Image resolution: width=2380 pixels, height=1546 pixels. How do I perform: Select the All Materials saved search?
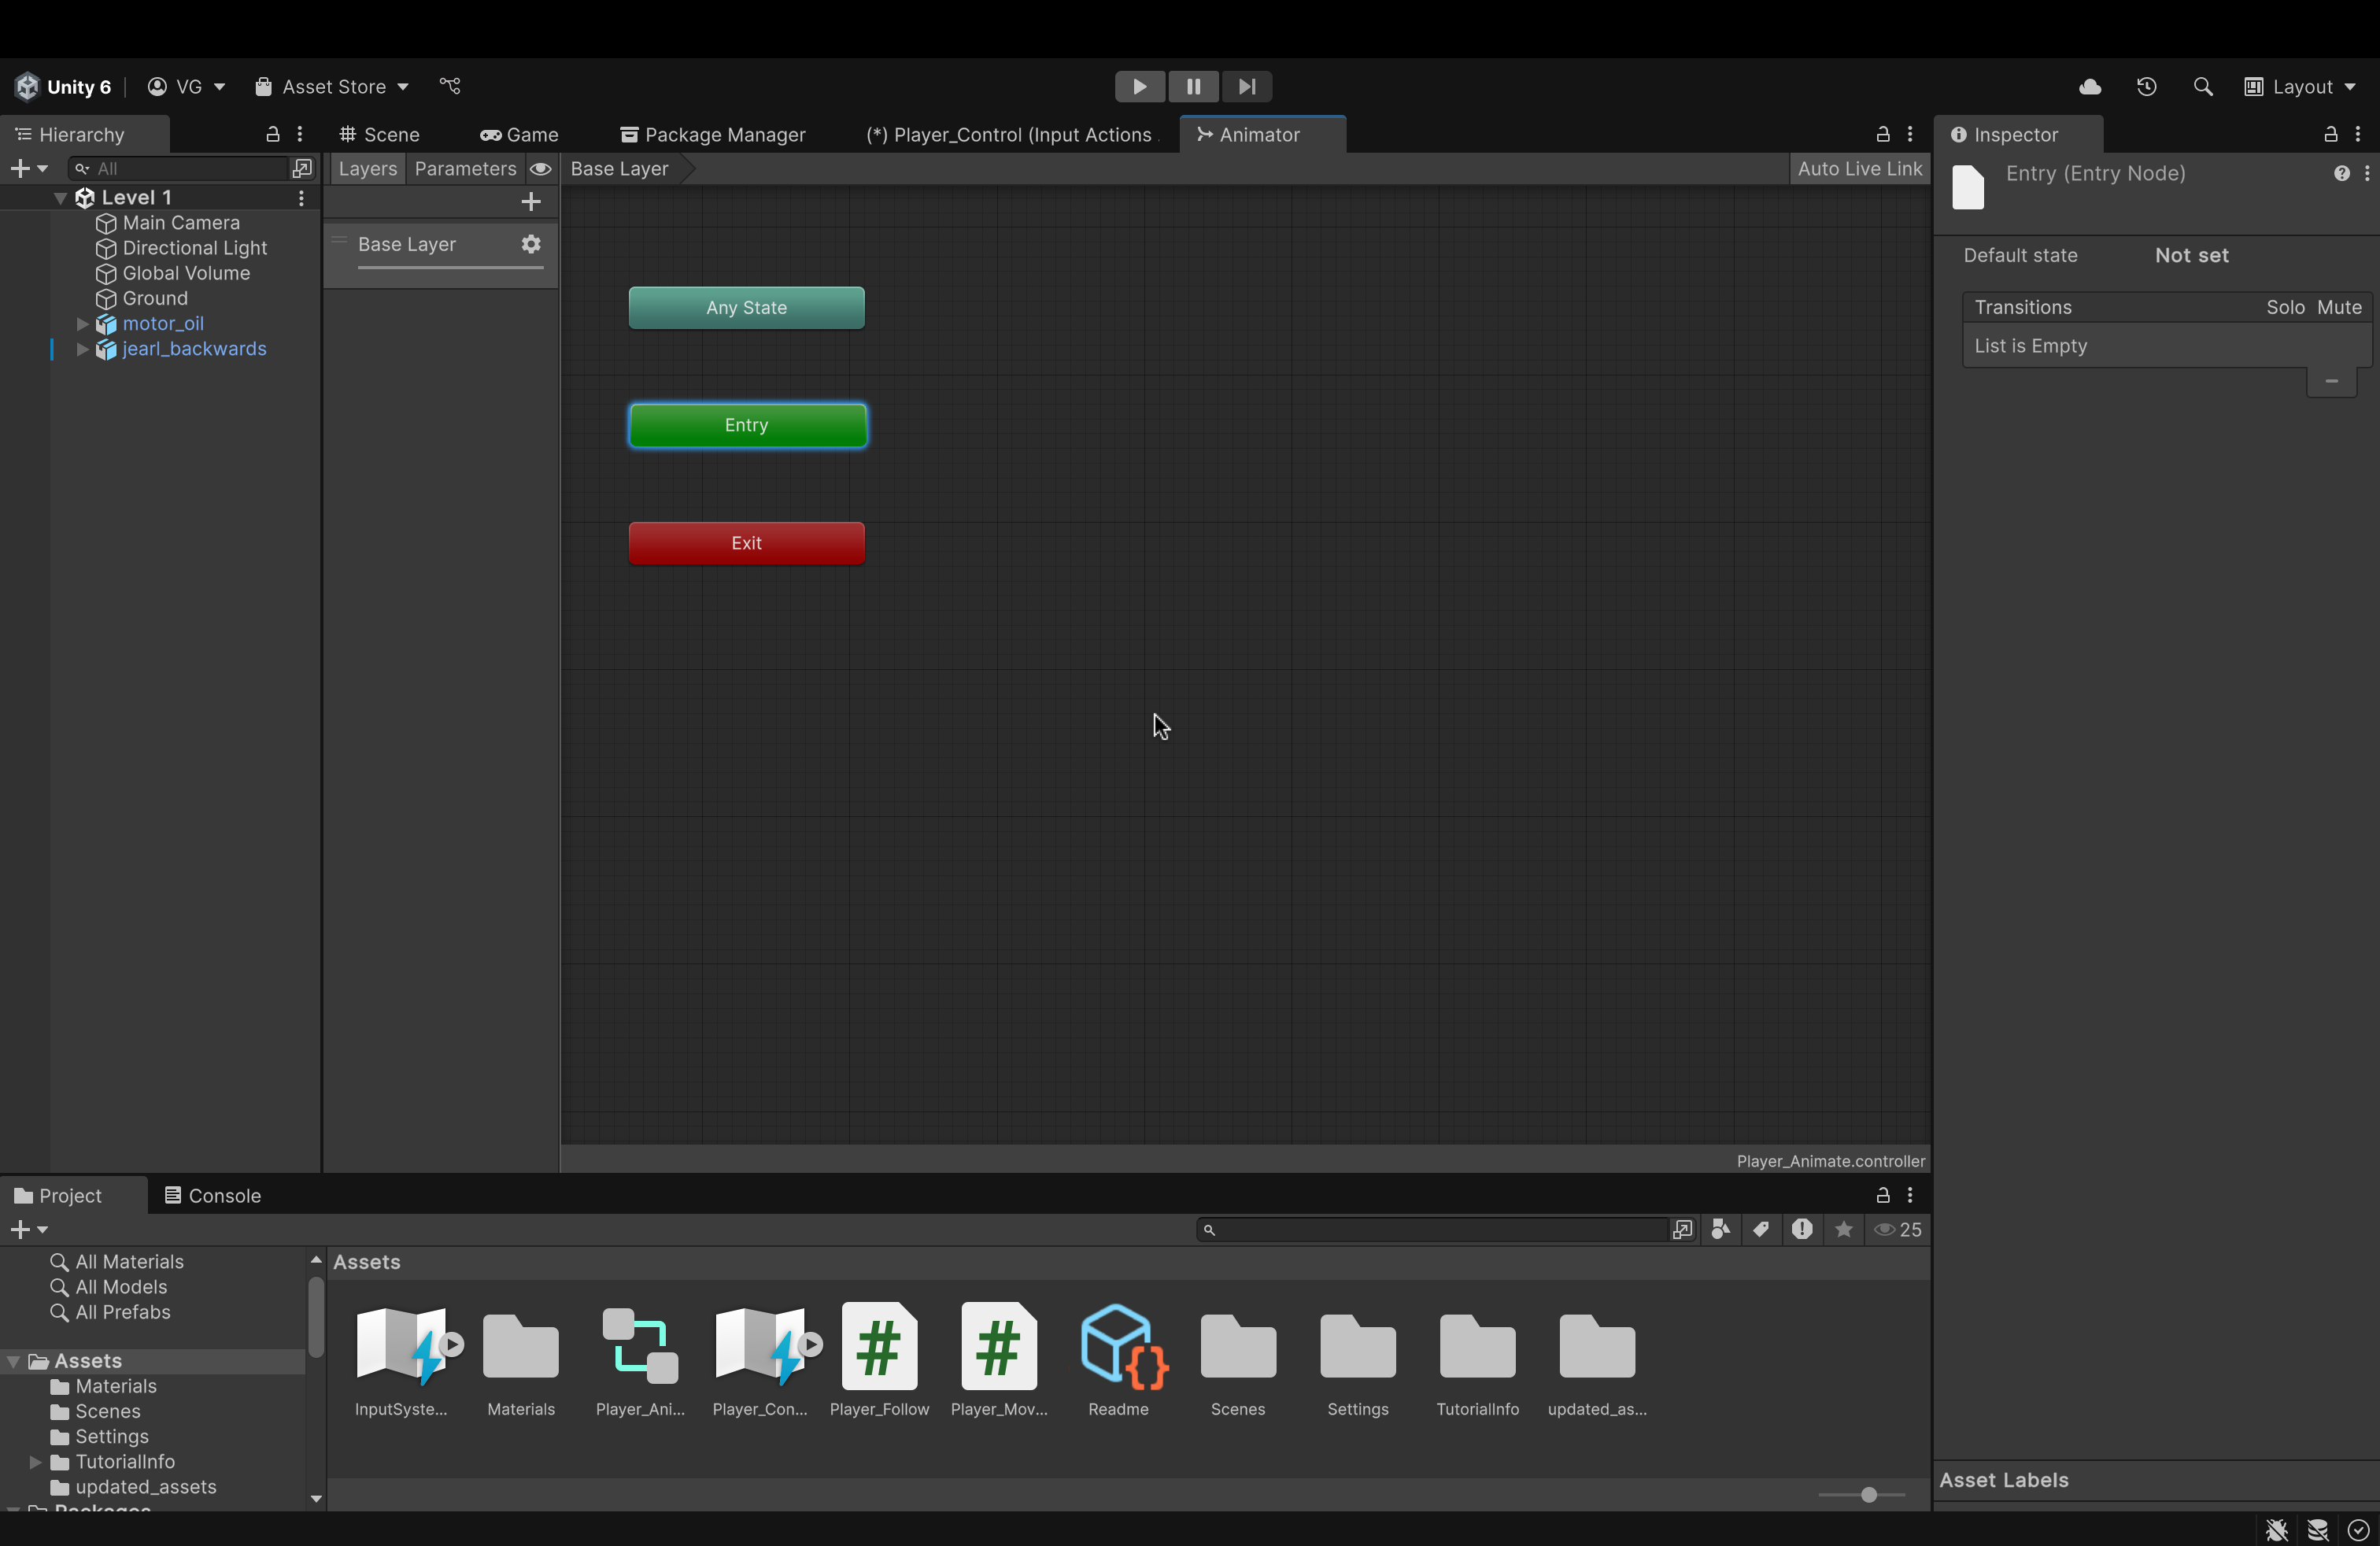pyautogui.click(x=117, y=1262)
